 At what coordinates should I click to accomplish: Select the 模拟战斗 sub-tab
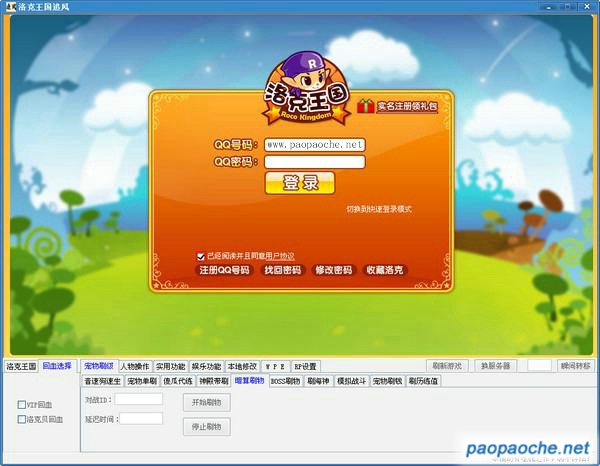coord(351,381)
